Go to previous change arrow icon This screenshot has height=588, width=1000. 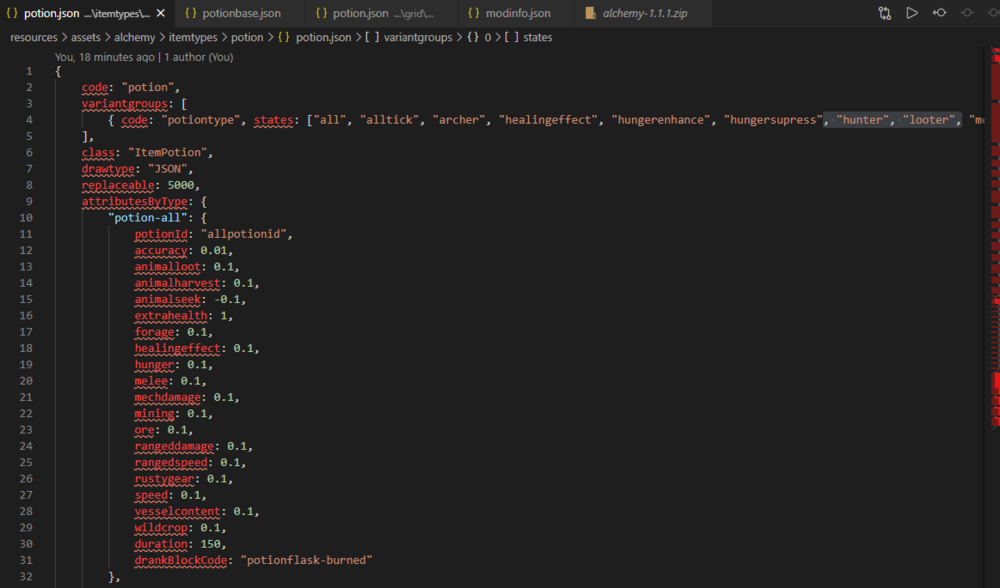pos(939,13)
